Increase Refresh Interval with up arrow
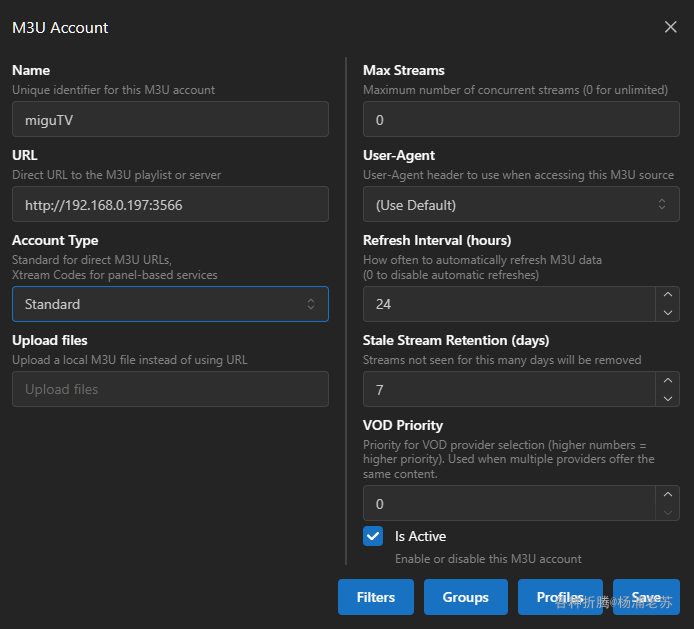This screenshot has height=629, width=694. (x=668, y=295)
